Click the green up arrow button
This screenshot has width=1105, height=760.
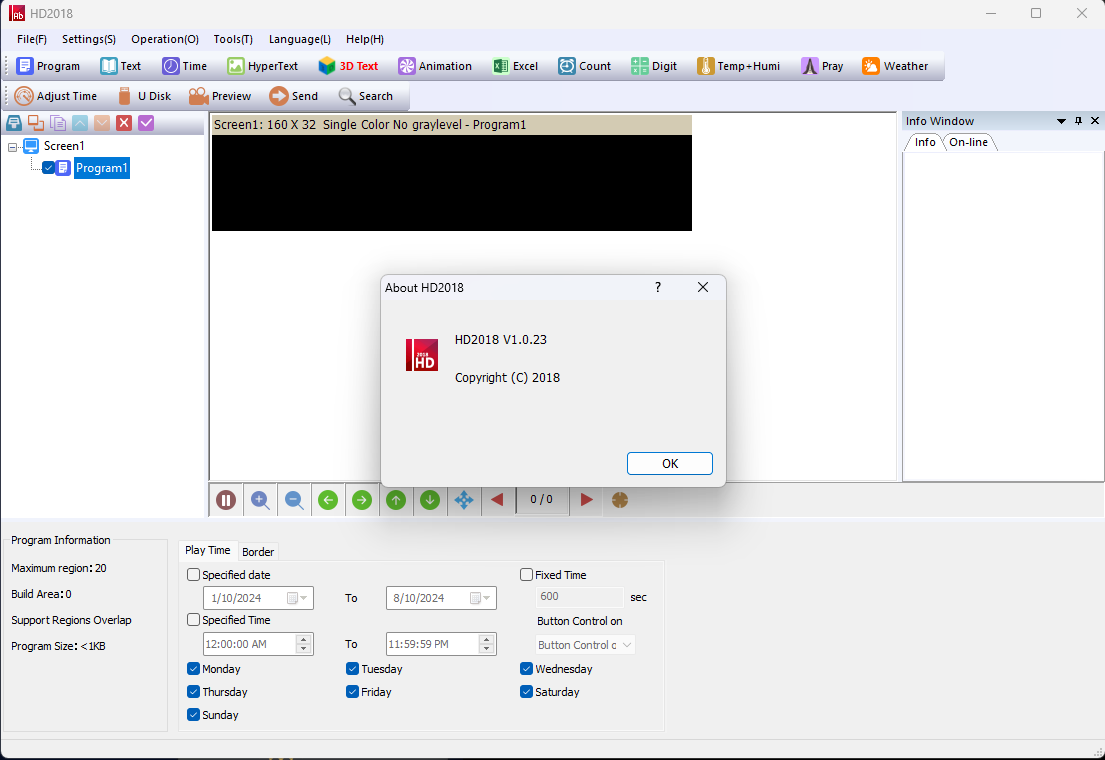click(x=396, y=500)
